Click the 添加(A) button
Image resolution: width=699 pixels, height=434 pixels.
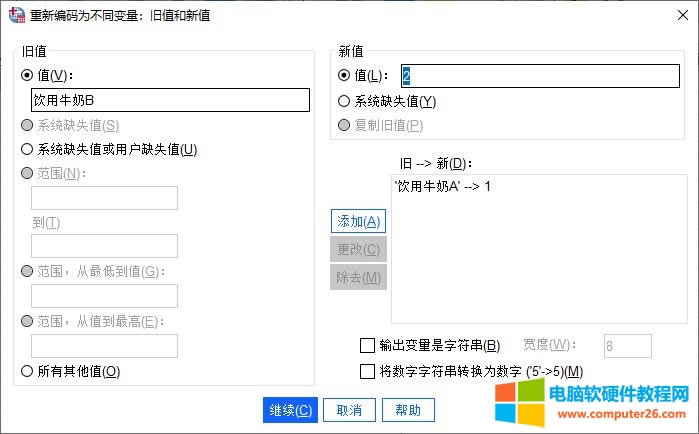point(358,221)
